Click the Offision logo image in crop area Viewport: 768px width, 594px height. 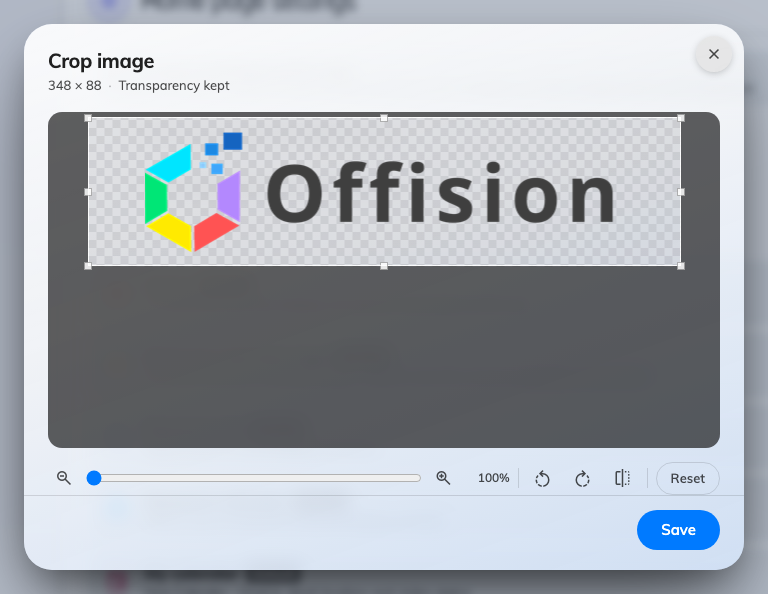(x=384, y=192)
